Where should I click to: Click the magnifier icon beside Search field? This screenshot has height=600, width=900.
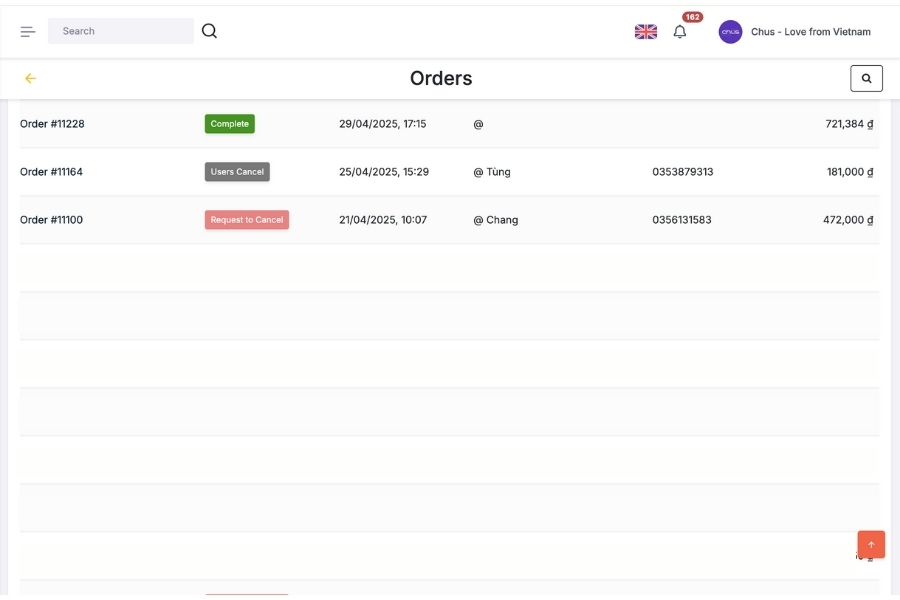210,31
